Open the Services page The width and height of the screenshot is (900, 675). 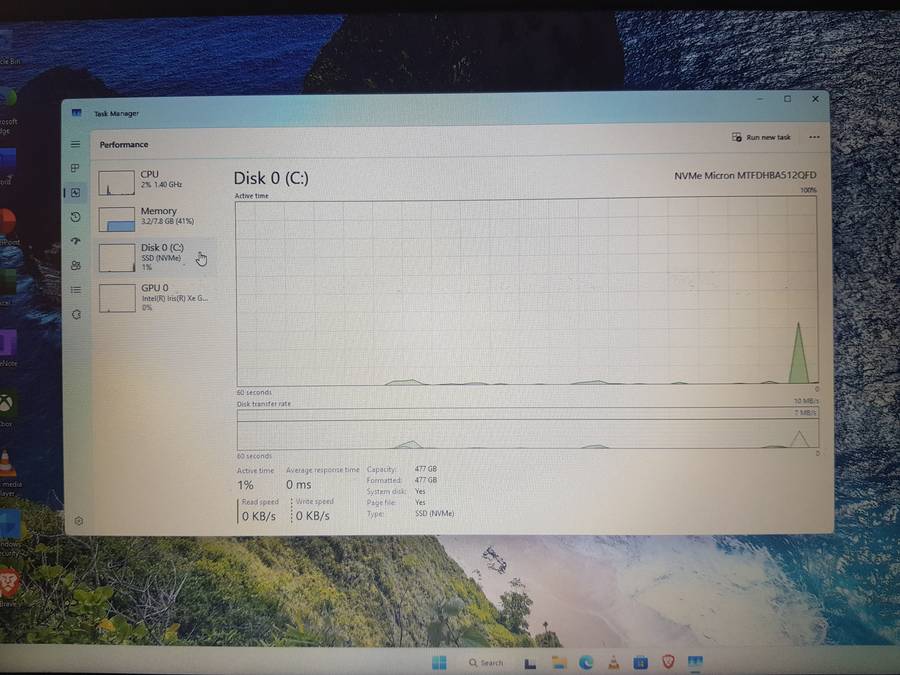(76, 315)
